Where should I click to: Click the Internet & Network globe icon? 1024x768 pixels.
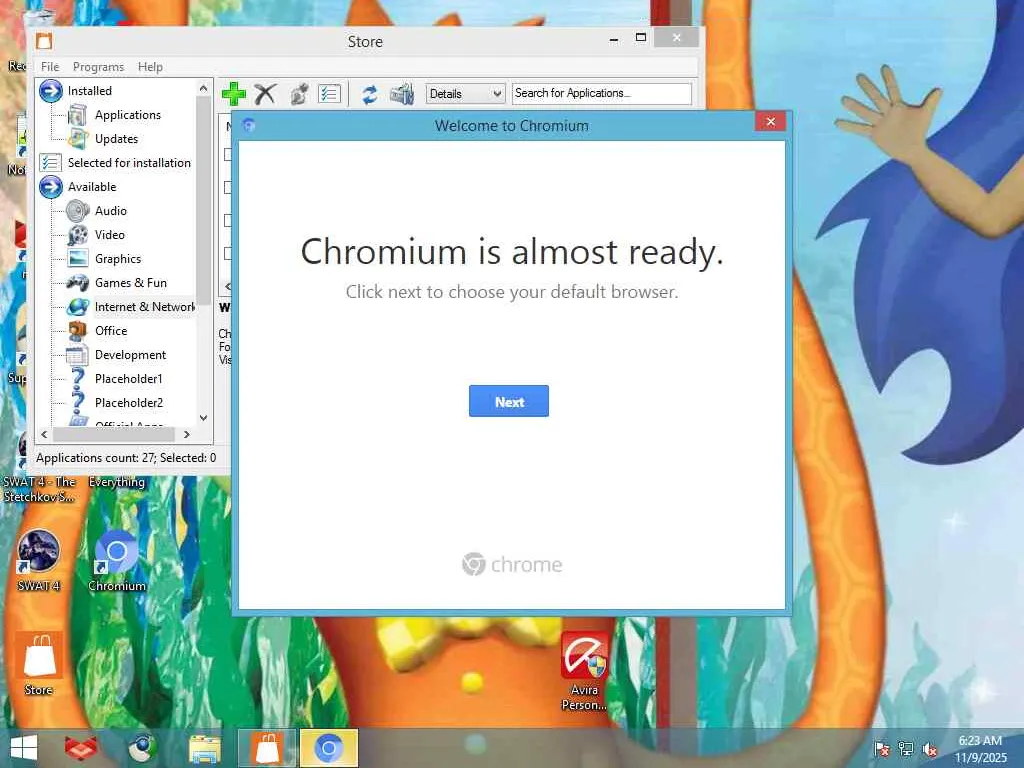(78, 306)
